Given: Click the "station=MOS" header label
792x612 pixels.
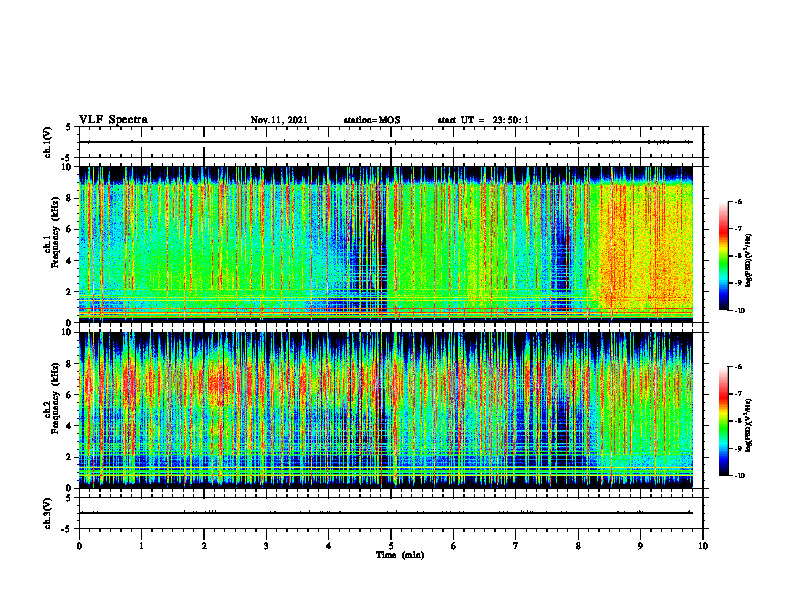Looking at the screenshot, I should (372, 120).
